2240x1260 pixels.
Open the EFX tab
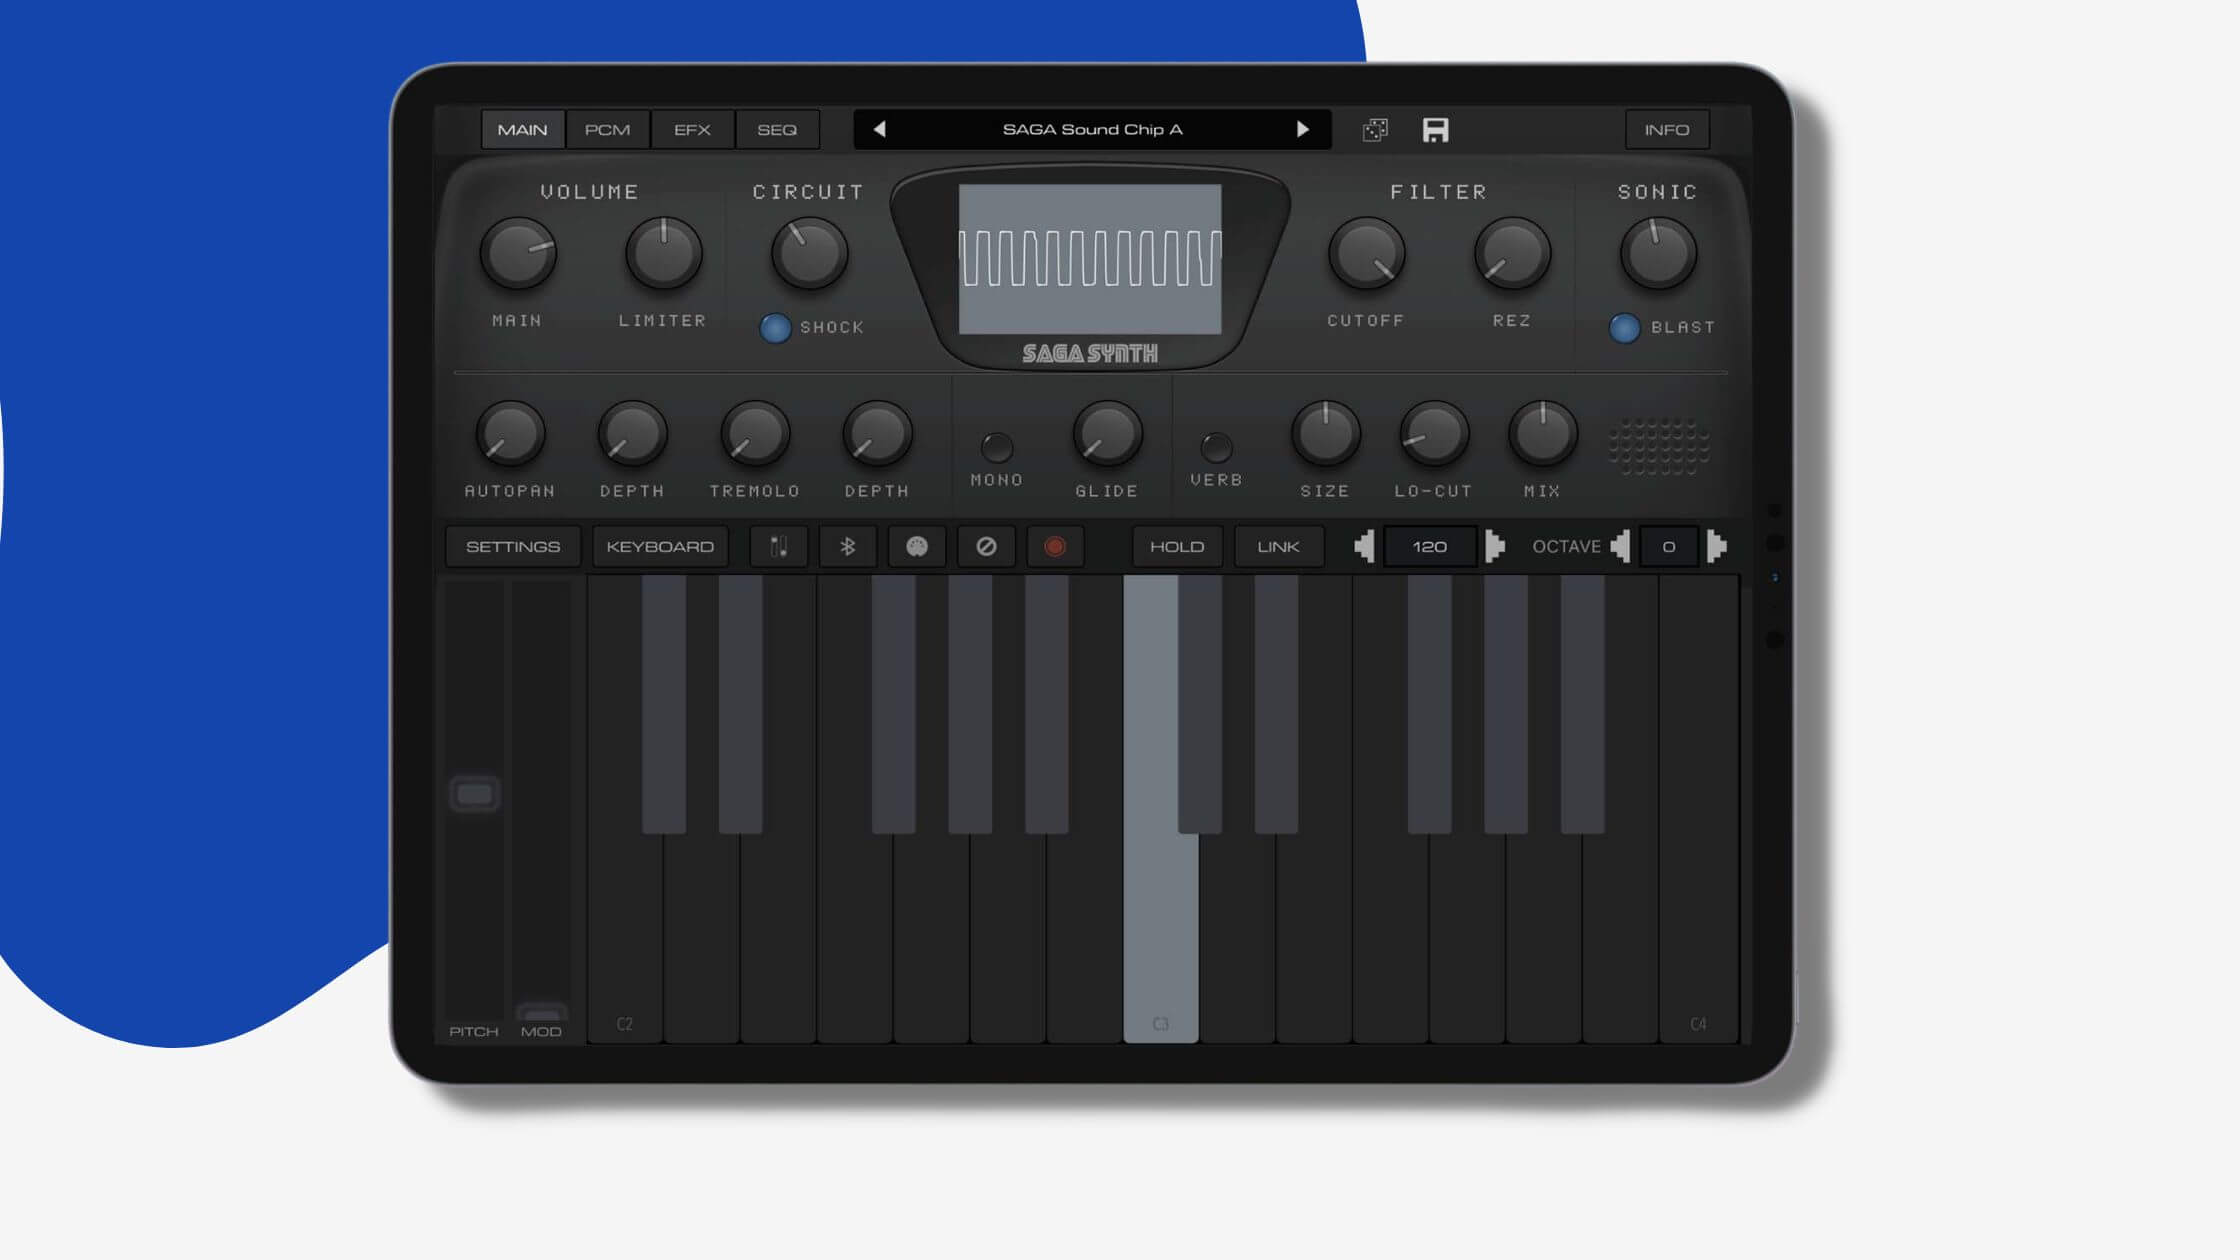coord(692,130)
